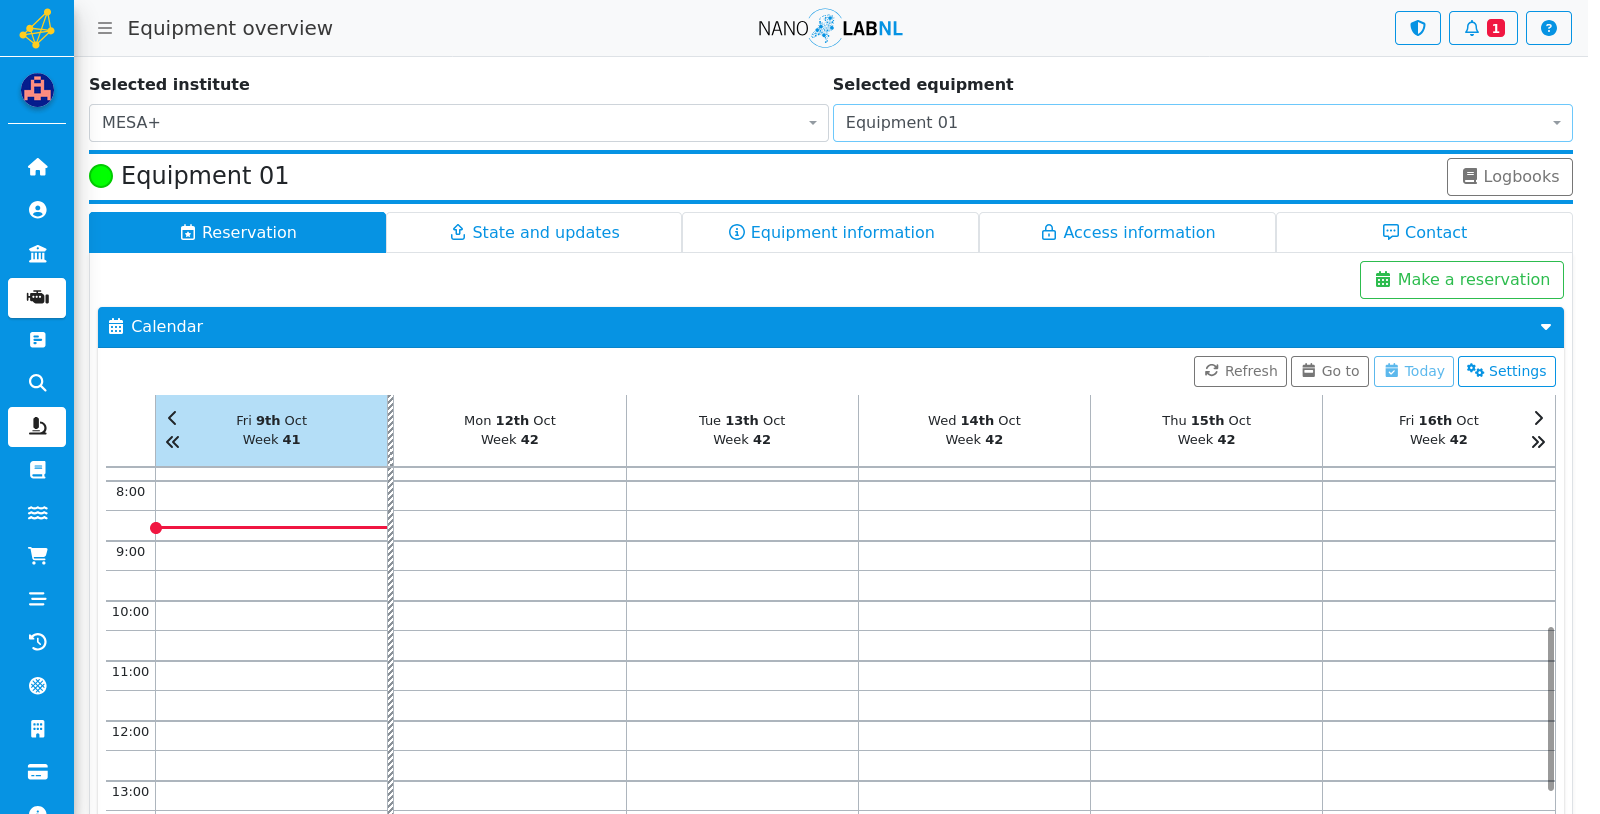The image size is (1600, 814).
Task: Switch to State and updates tab
Action: coord(534,232)
